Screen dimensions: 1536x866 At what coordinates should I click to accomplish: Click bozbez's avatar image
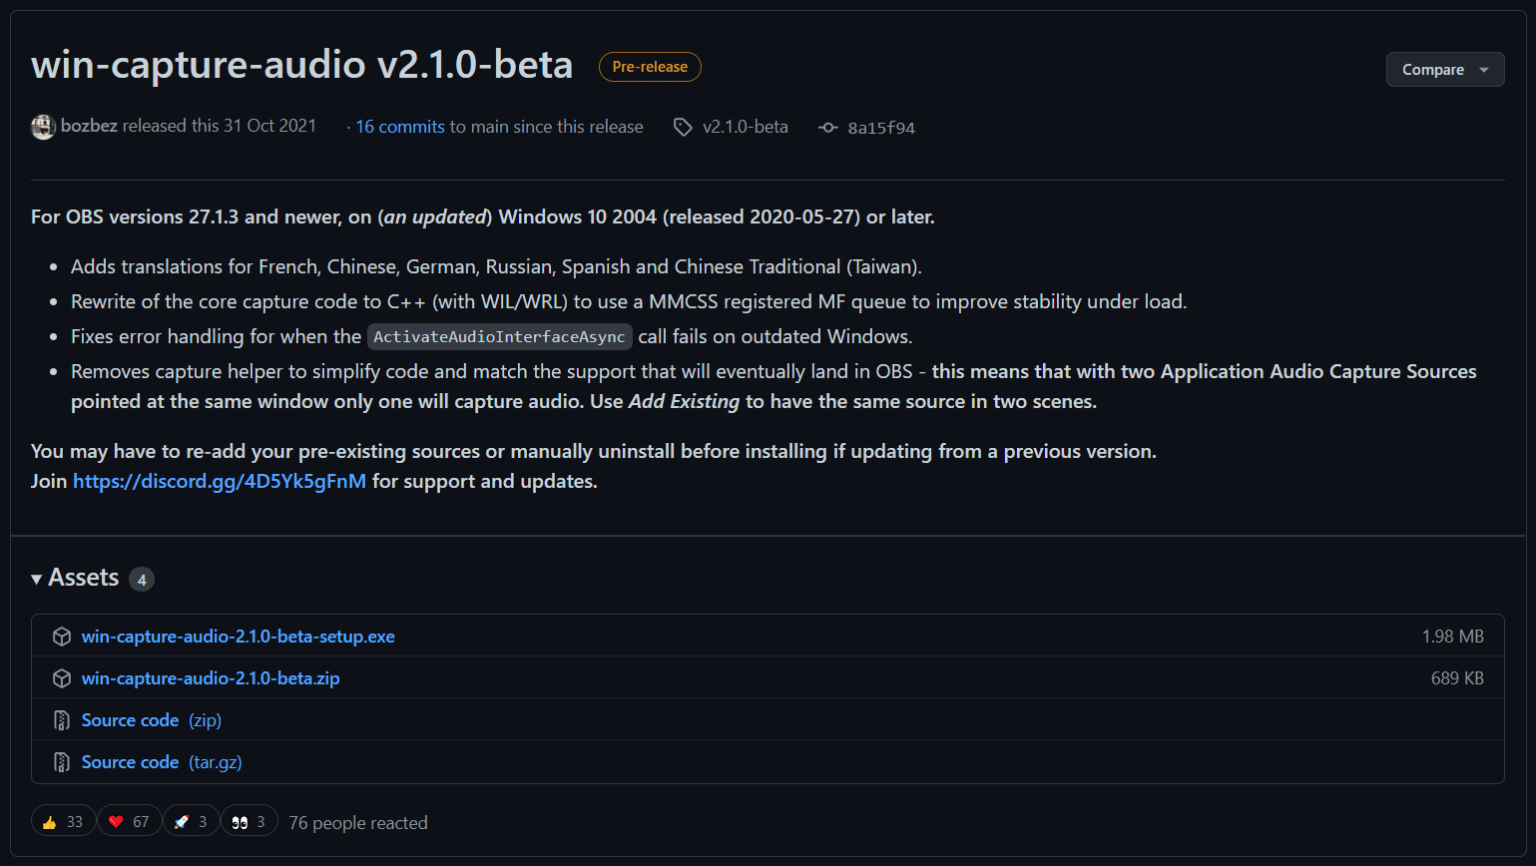tap(43, 127)
